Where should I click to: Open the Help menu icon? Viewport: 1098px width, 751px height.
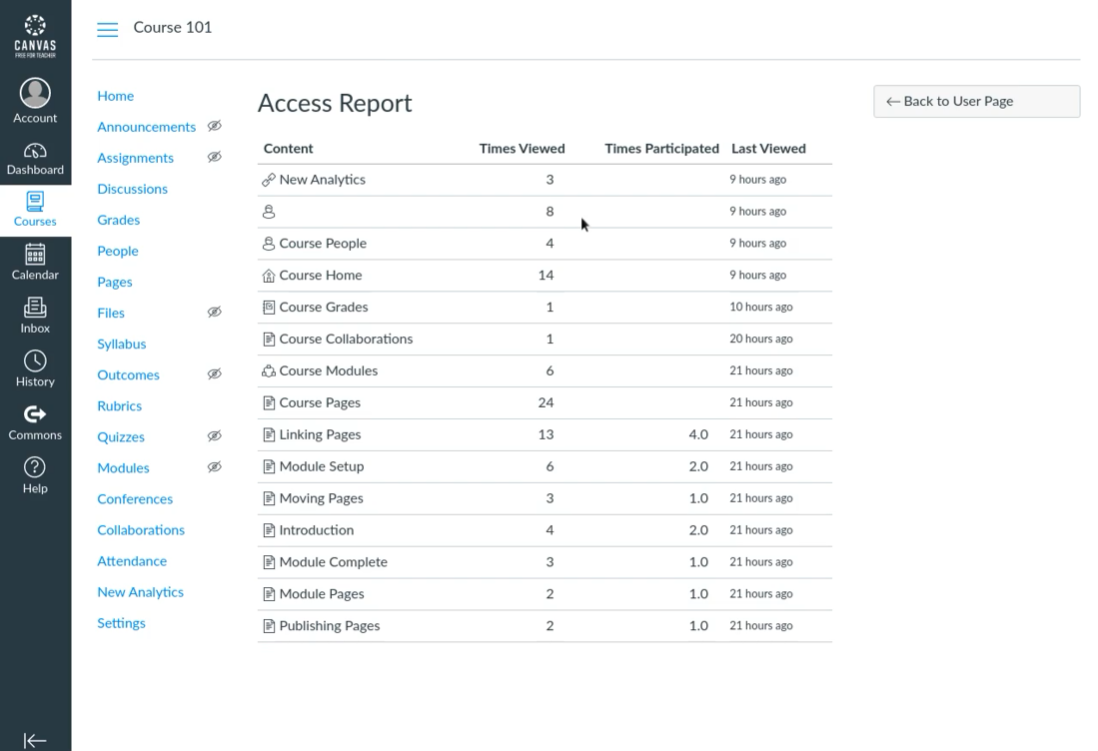click(x=35, y=475)
